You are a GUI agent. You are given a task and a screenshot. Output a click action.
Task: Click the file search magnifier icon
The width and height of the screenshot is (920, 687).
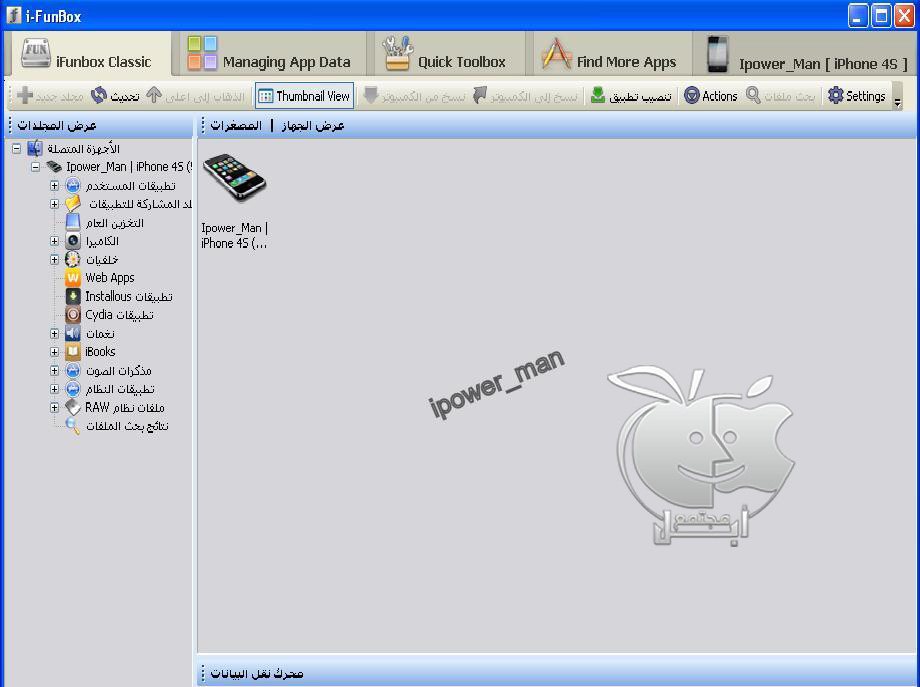pos(753,95)
